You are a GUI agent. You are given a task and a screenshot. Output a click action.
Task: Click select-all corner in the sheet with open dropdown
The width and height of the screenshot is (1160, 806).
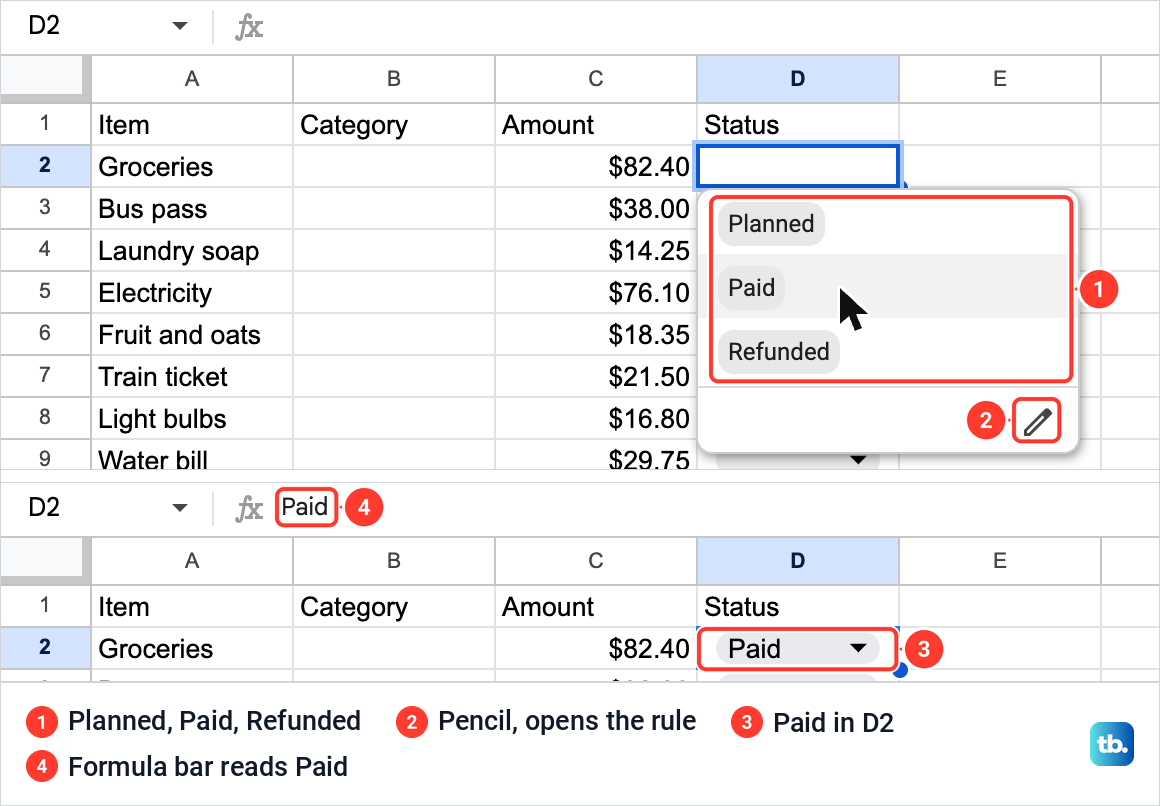click(44, 78)
